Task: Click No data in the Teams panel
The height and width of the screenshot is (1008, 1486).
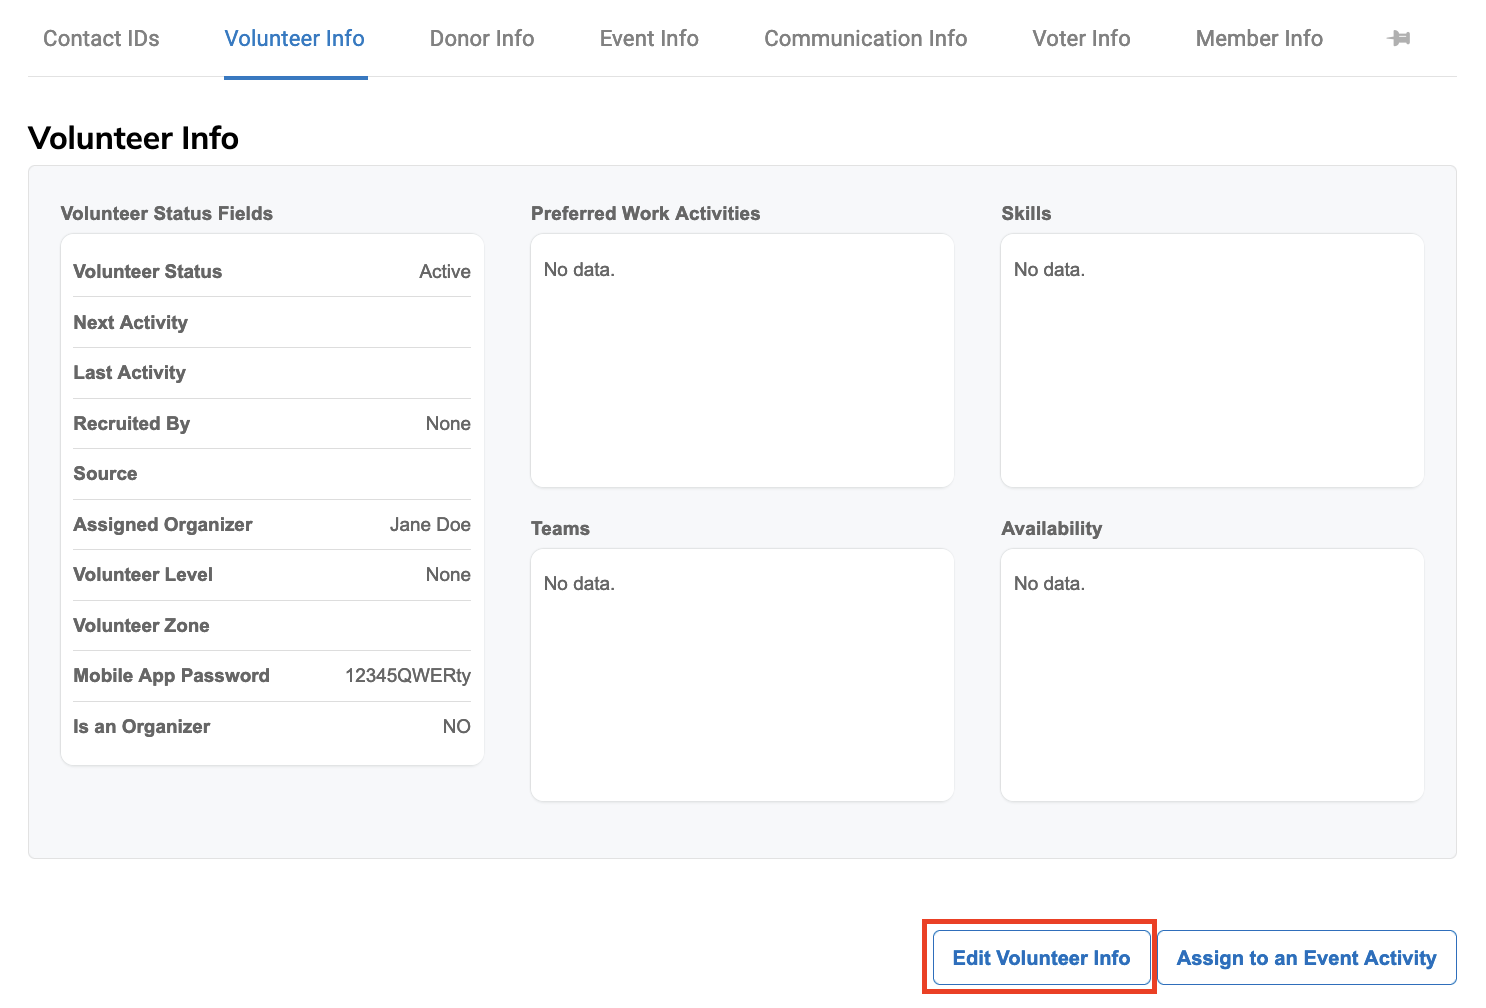Action: [x=580, y=584]
